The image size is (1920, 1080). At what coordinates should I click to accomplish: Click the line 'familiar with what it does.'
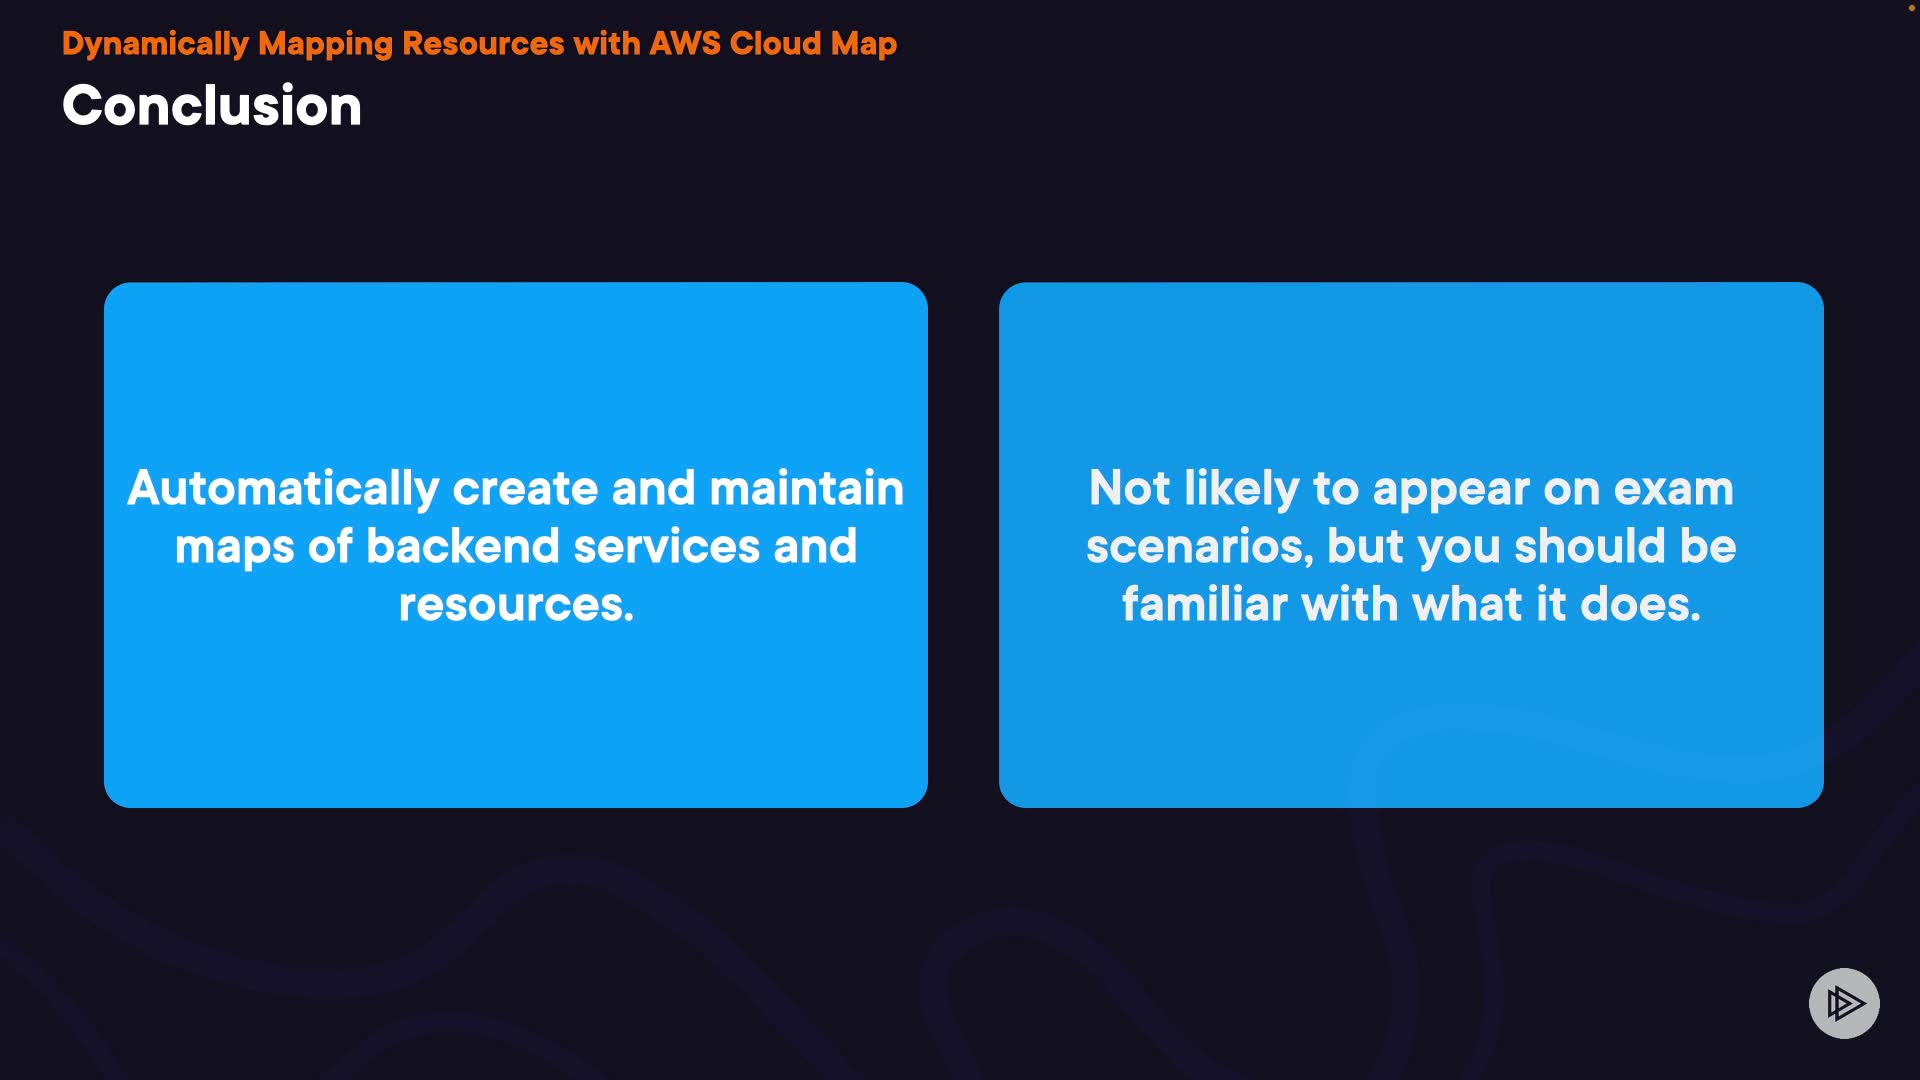click(x=1410, y=604)
